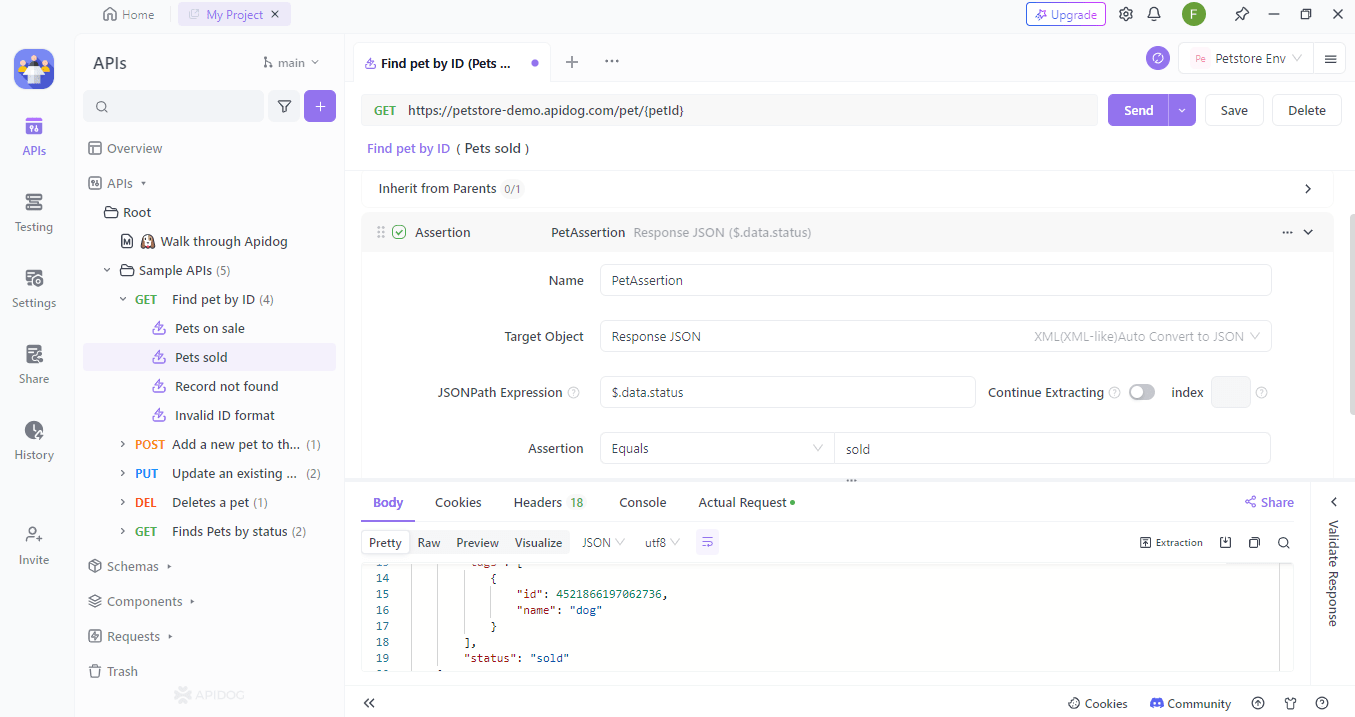Open settings gear in title bar

[1126, 14]
